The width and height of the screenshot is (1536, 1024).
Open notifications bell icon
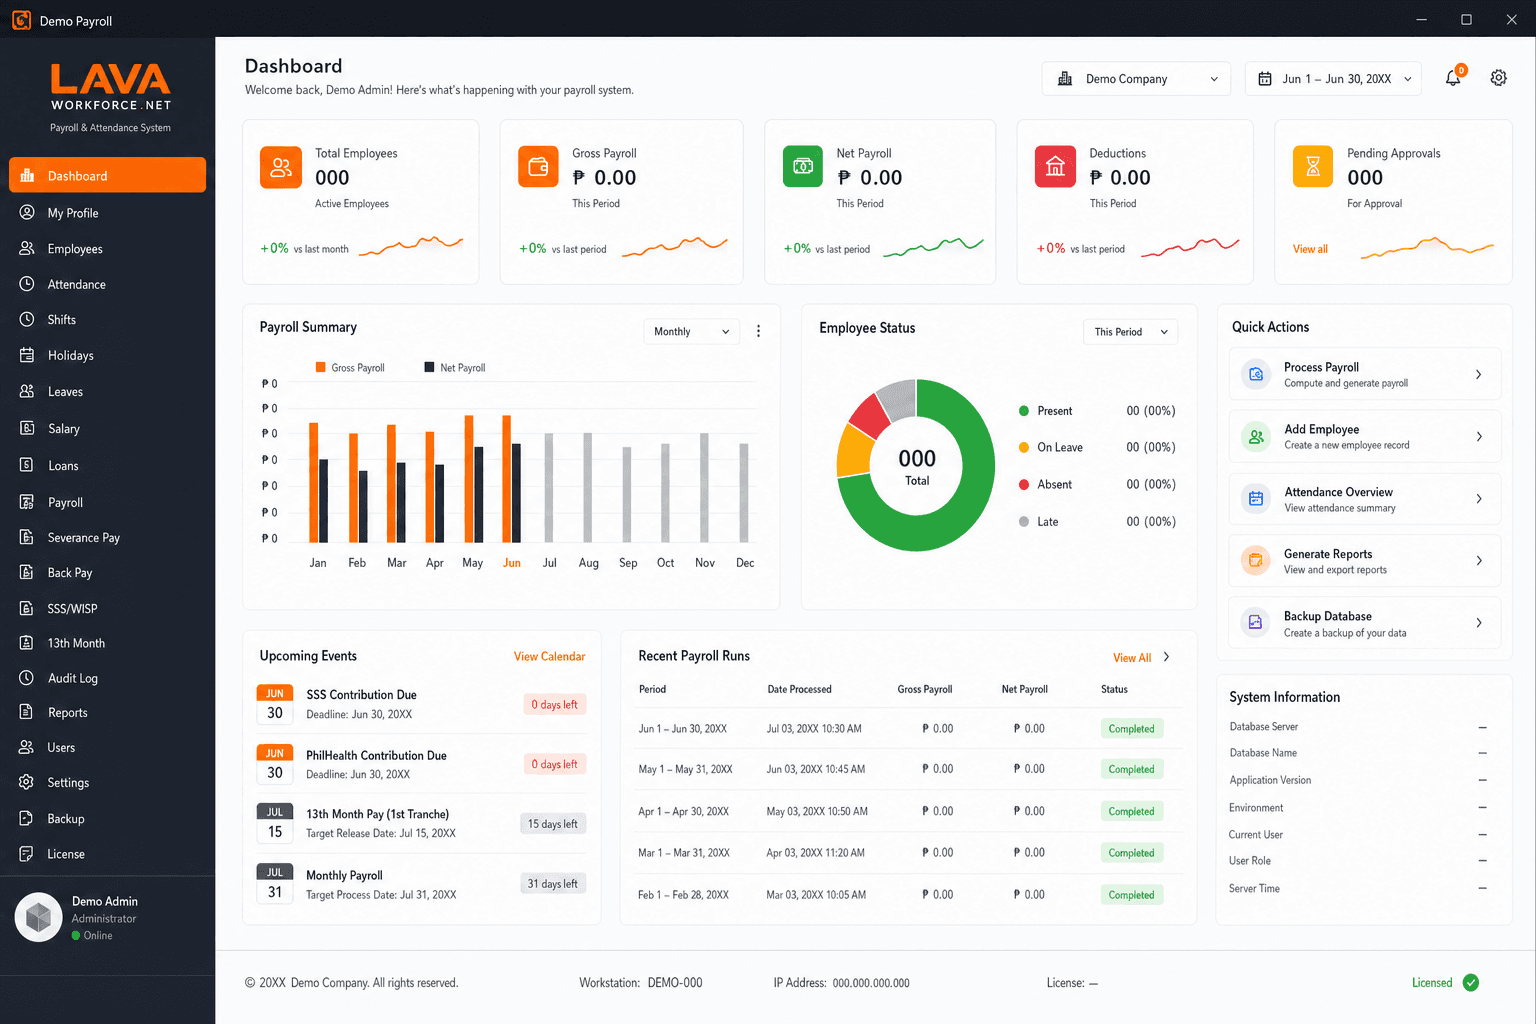coord(1453,78)
